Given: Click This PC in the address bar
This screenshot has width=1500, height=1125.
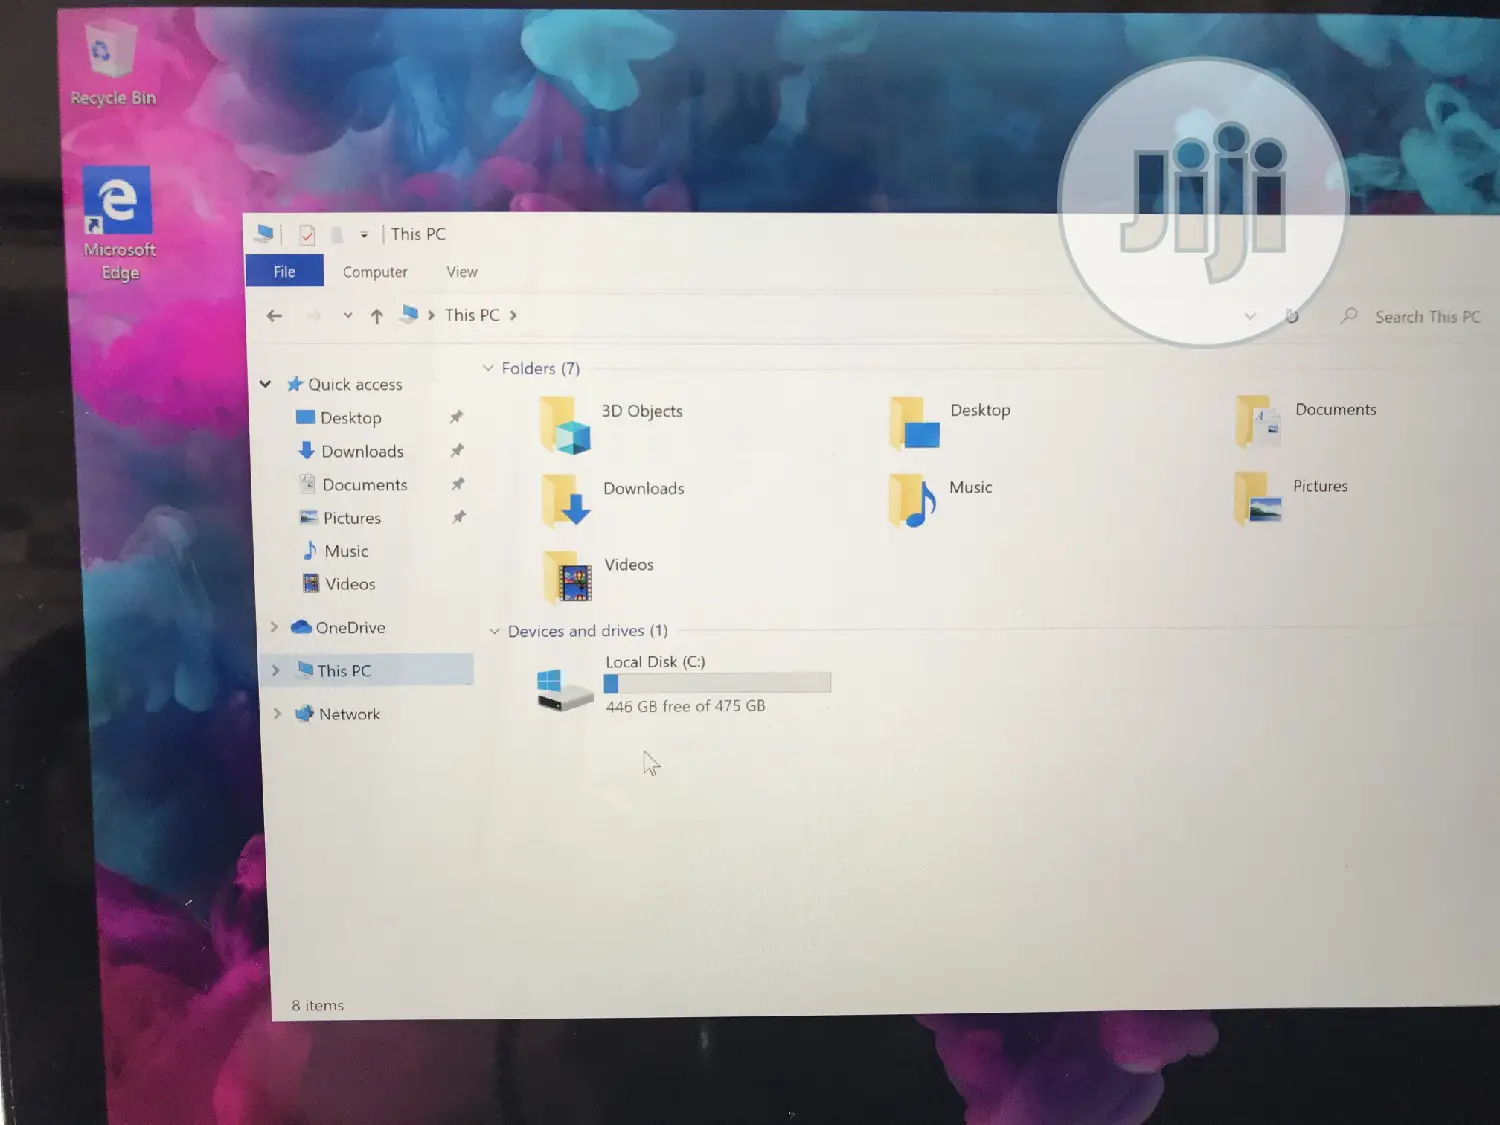Looking at the screenshot, I should pos(472,315).
